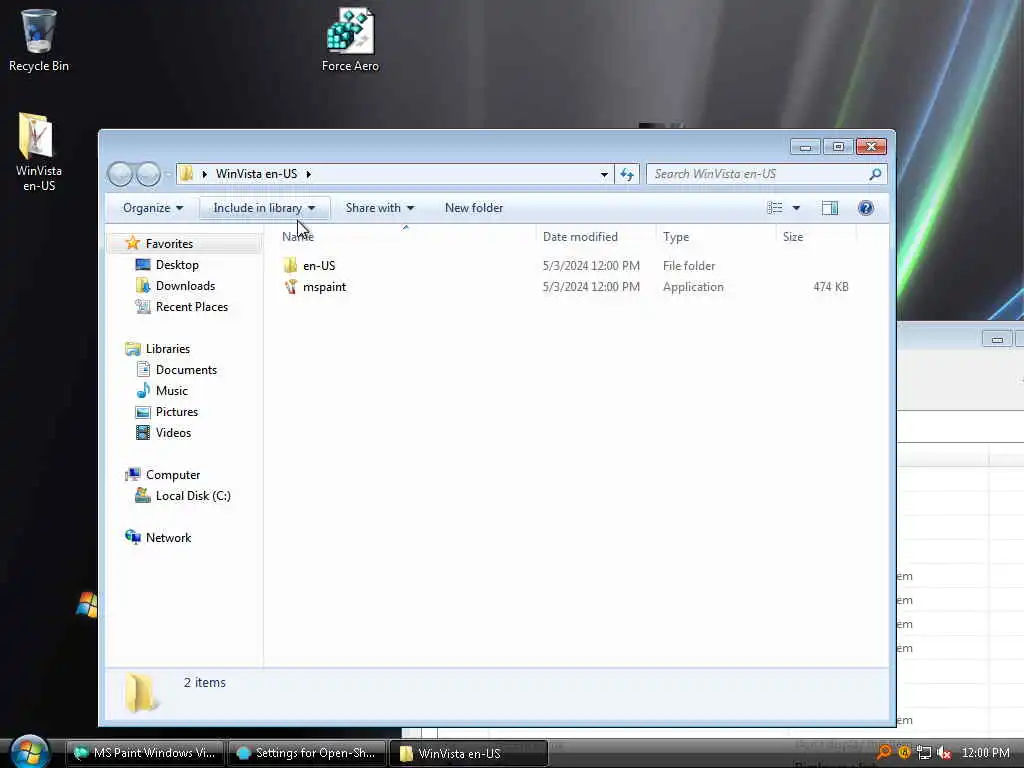Click the network tray icon

click(x=924, y=753)
